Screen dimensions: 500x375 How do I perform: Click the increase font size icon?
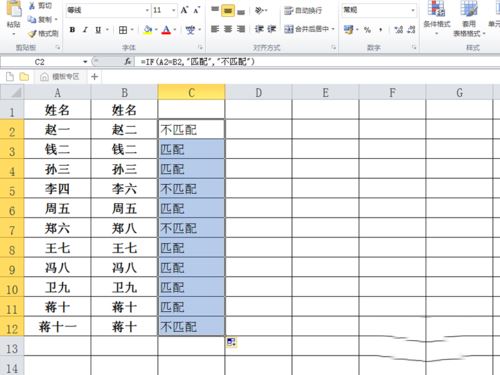184,10
